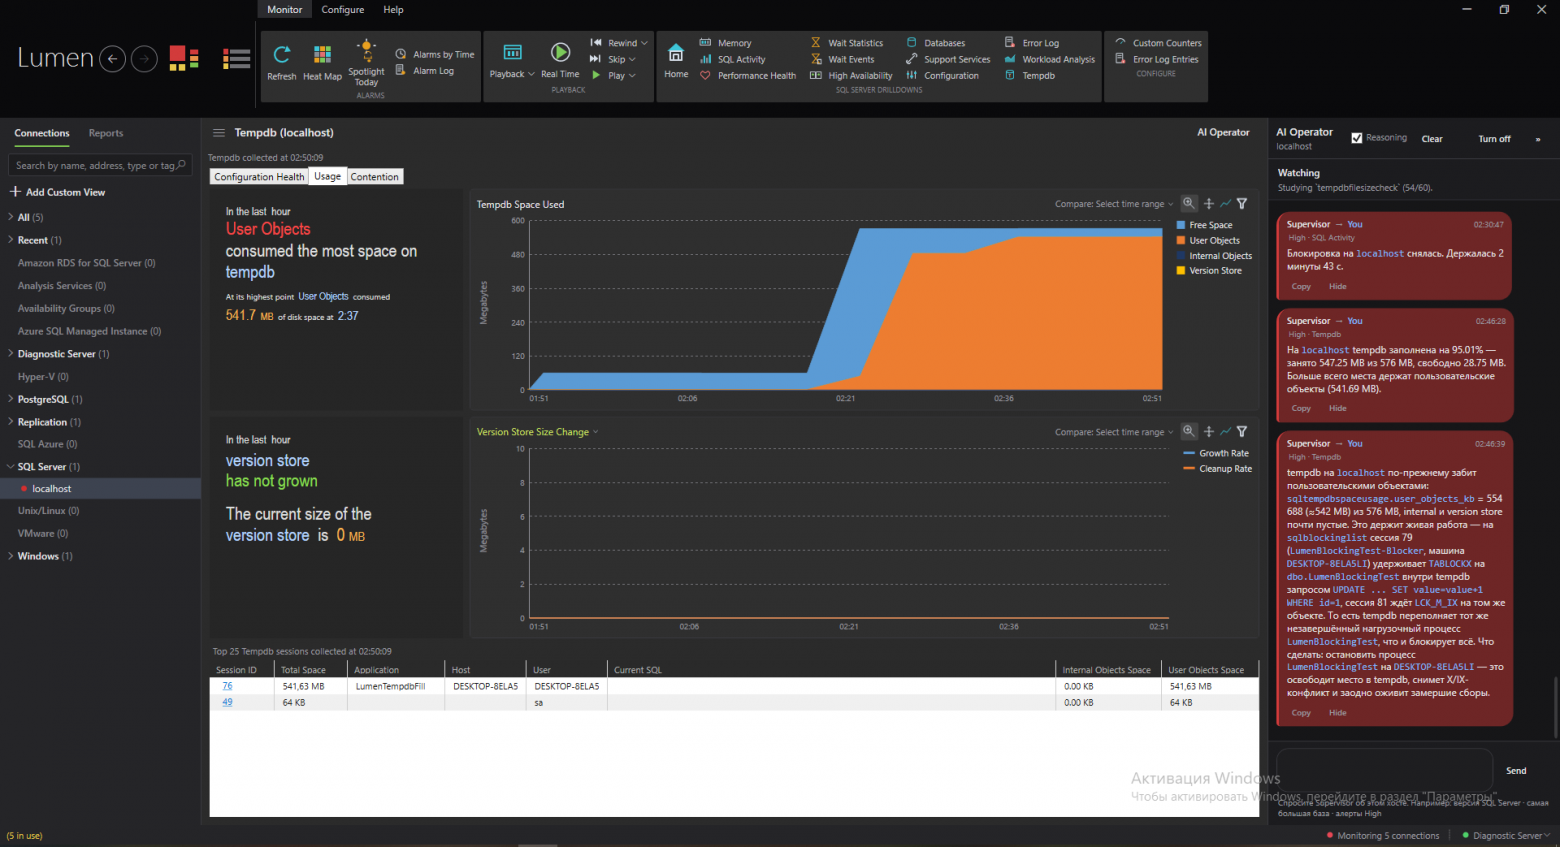The image size is (1560, 847).
Task: Open the Help menu
Action: 394,9
